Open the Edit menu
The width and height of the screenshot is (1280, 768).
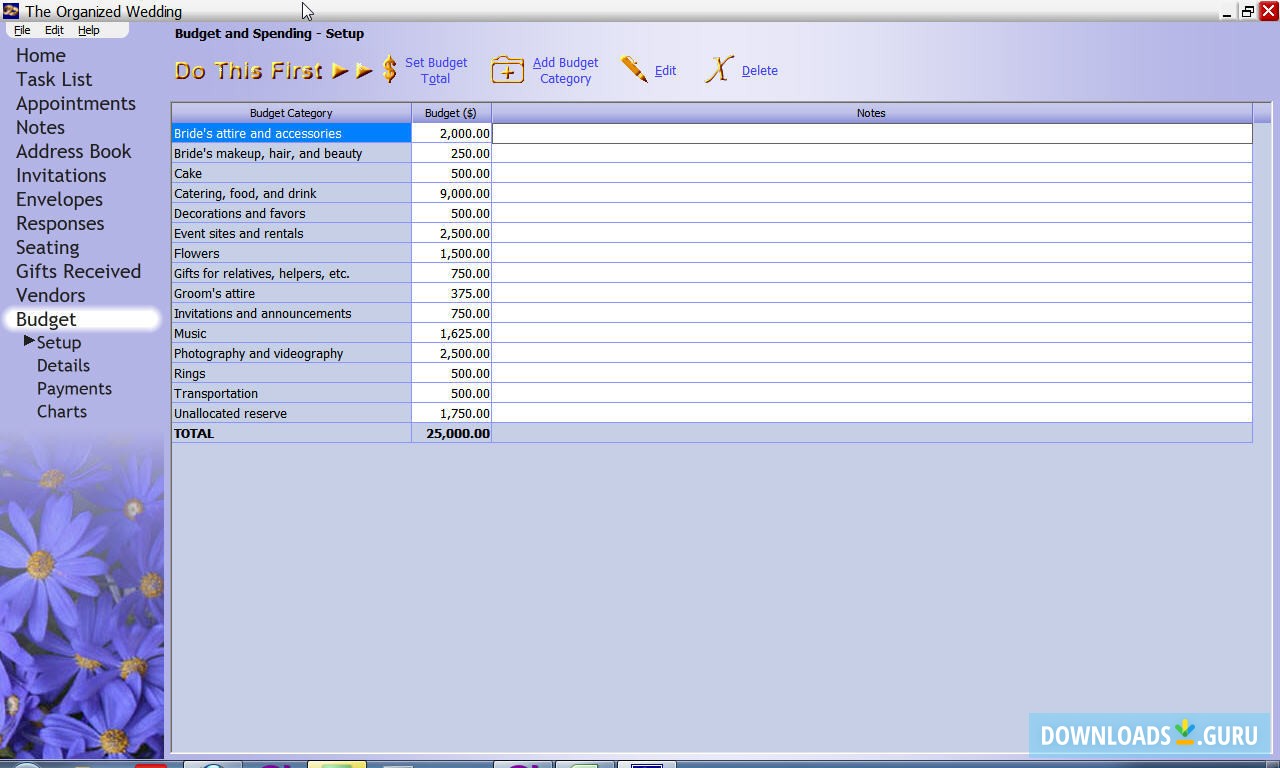54,30
